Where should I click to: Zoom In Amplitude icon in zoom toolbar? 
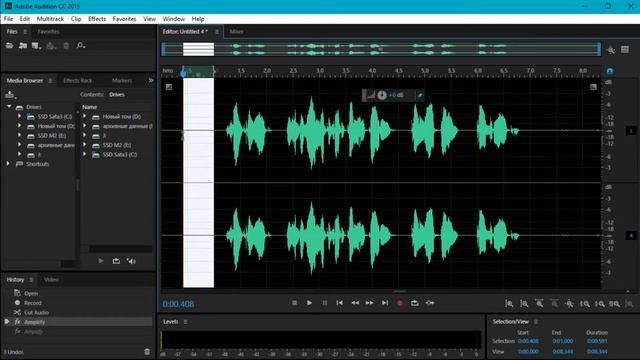[509, 304]
